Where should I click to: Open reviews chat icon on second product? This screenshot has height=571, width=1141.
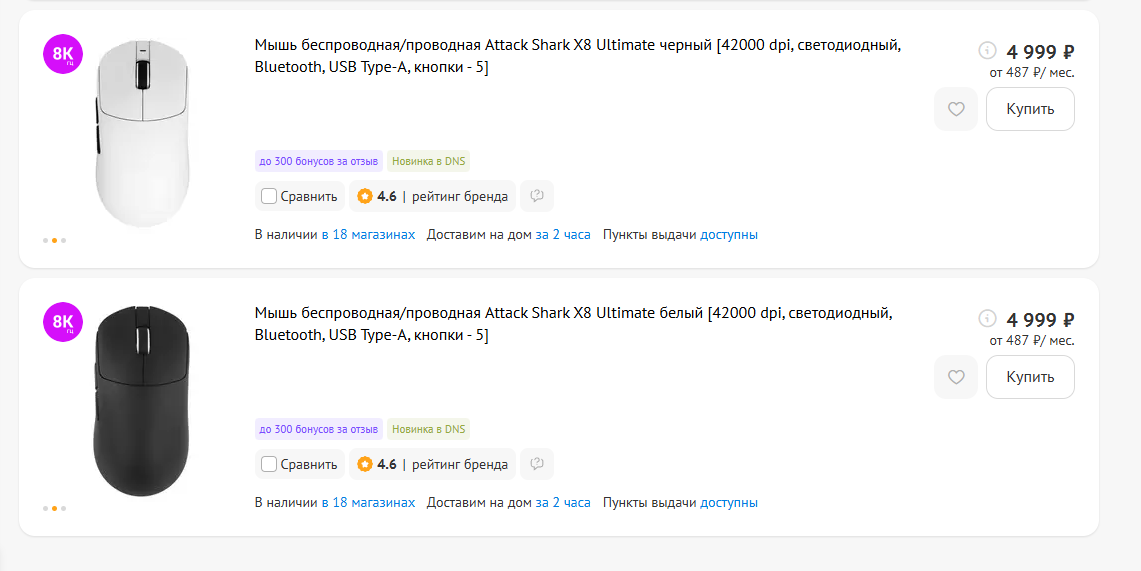tap(537, 464)
